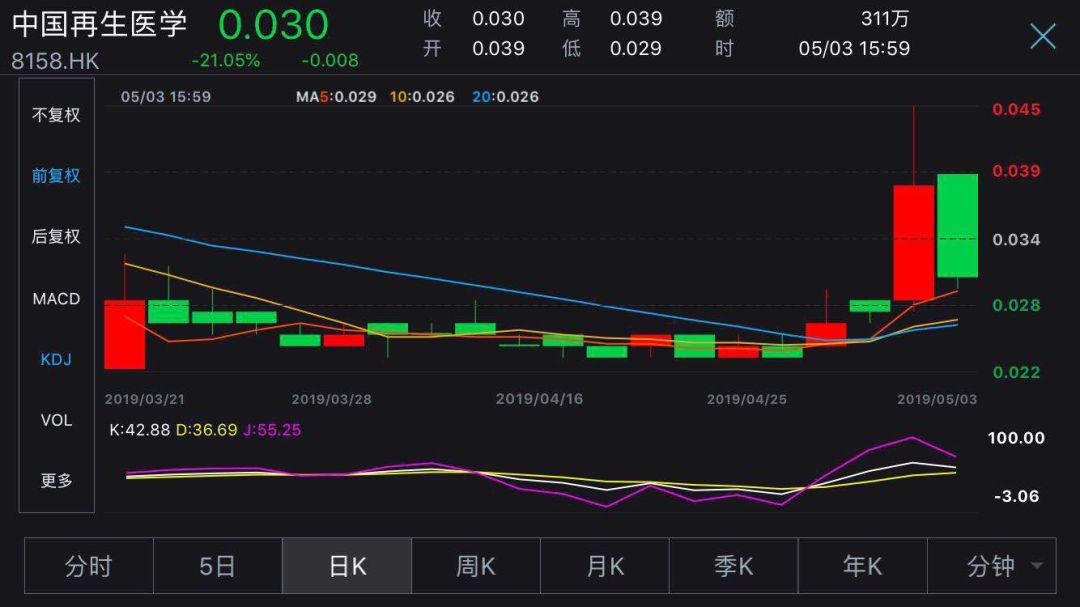Tap K:42.88 indicator value

point(140,430)
